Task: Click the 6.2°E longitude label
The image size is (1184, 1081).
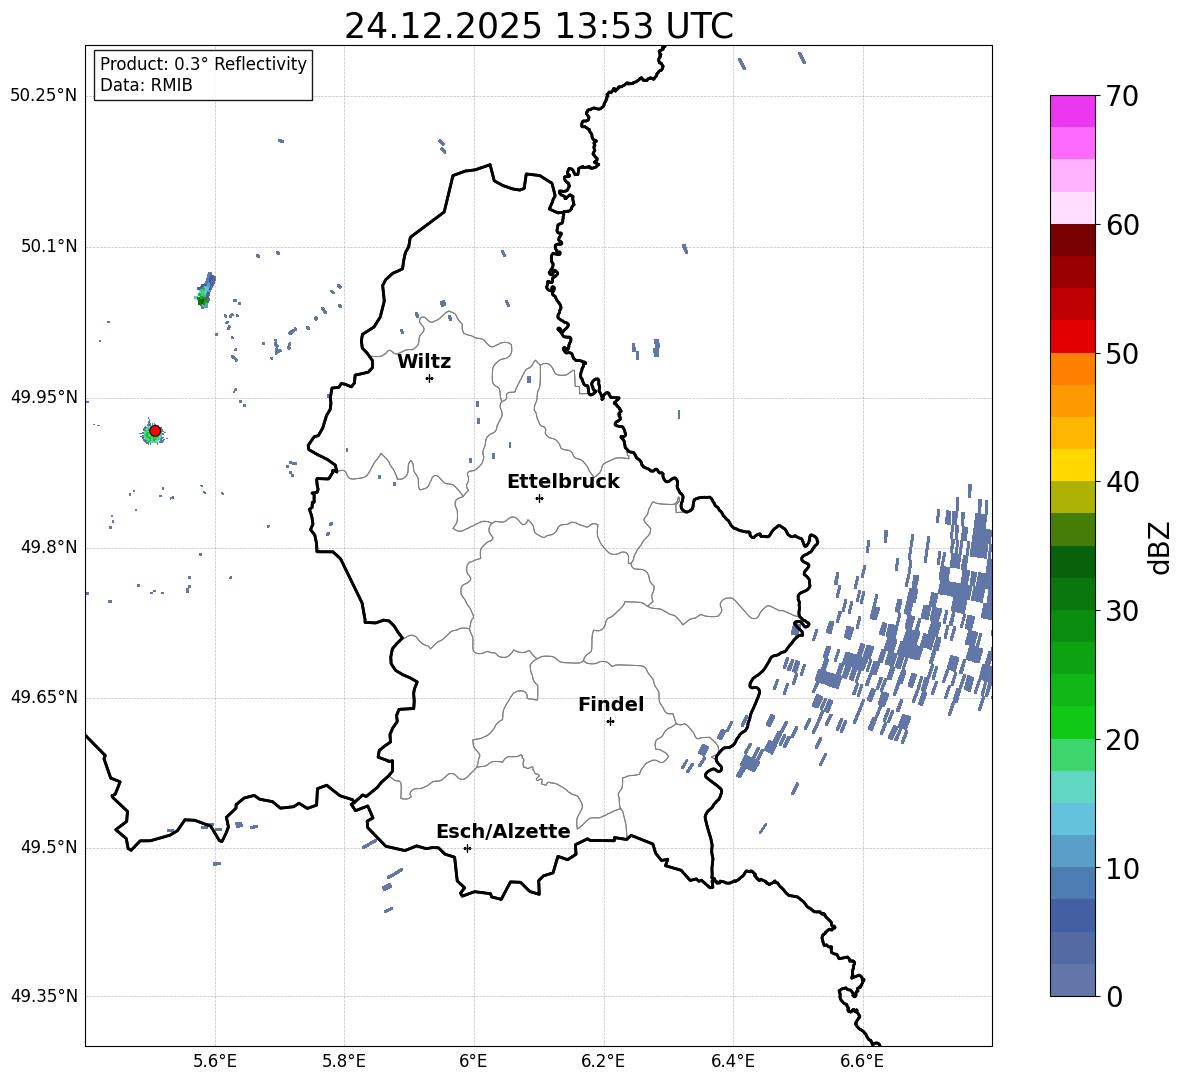Action: (x=603, y=1062)
